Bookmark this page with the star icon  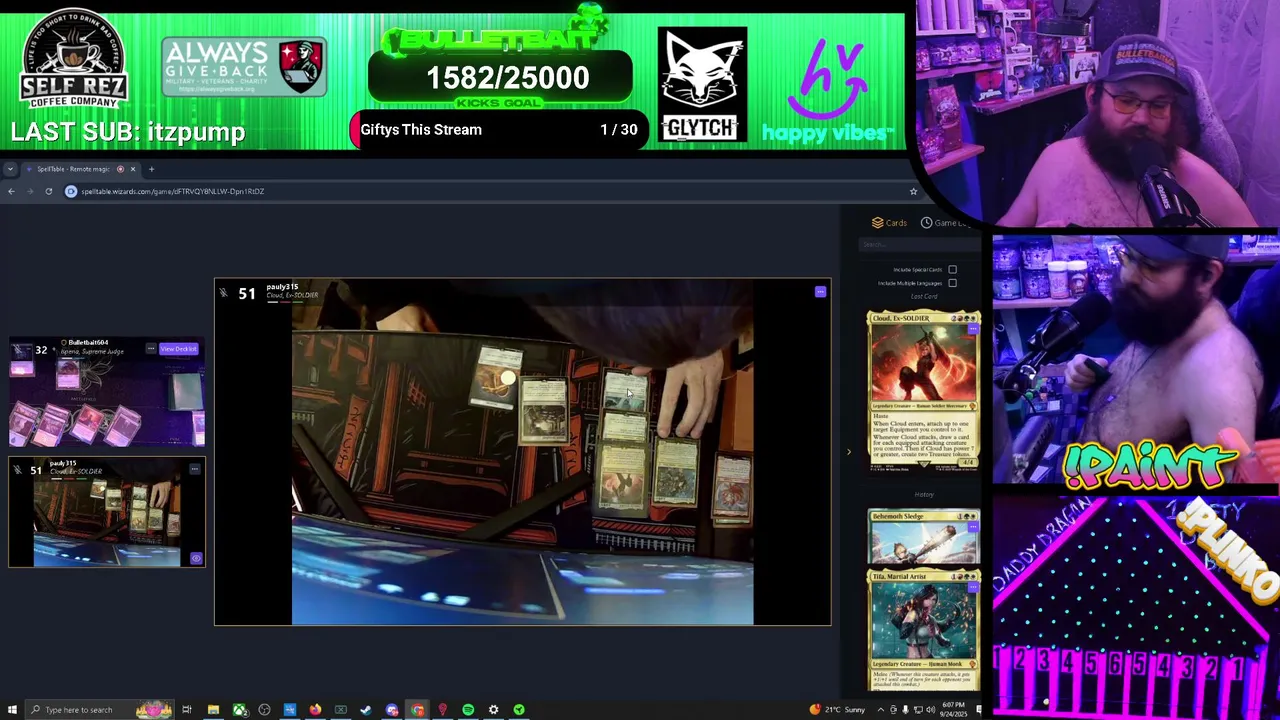point(913,191)
